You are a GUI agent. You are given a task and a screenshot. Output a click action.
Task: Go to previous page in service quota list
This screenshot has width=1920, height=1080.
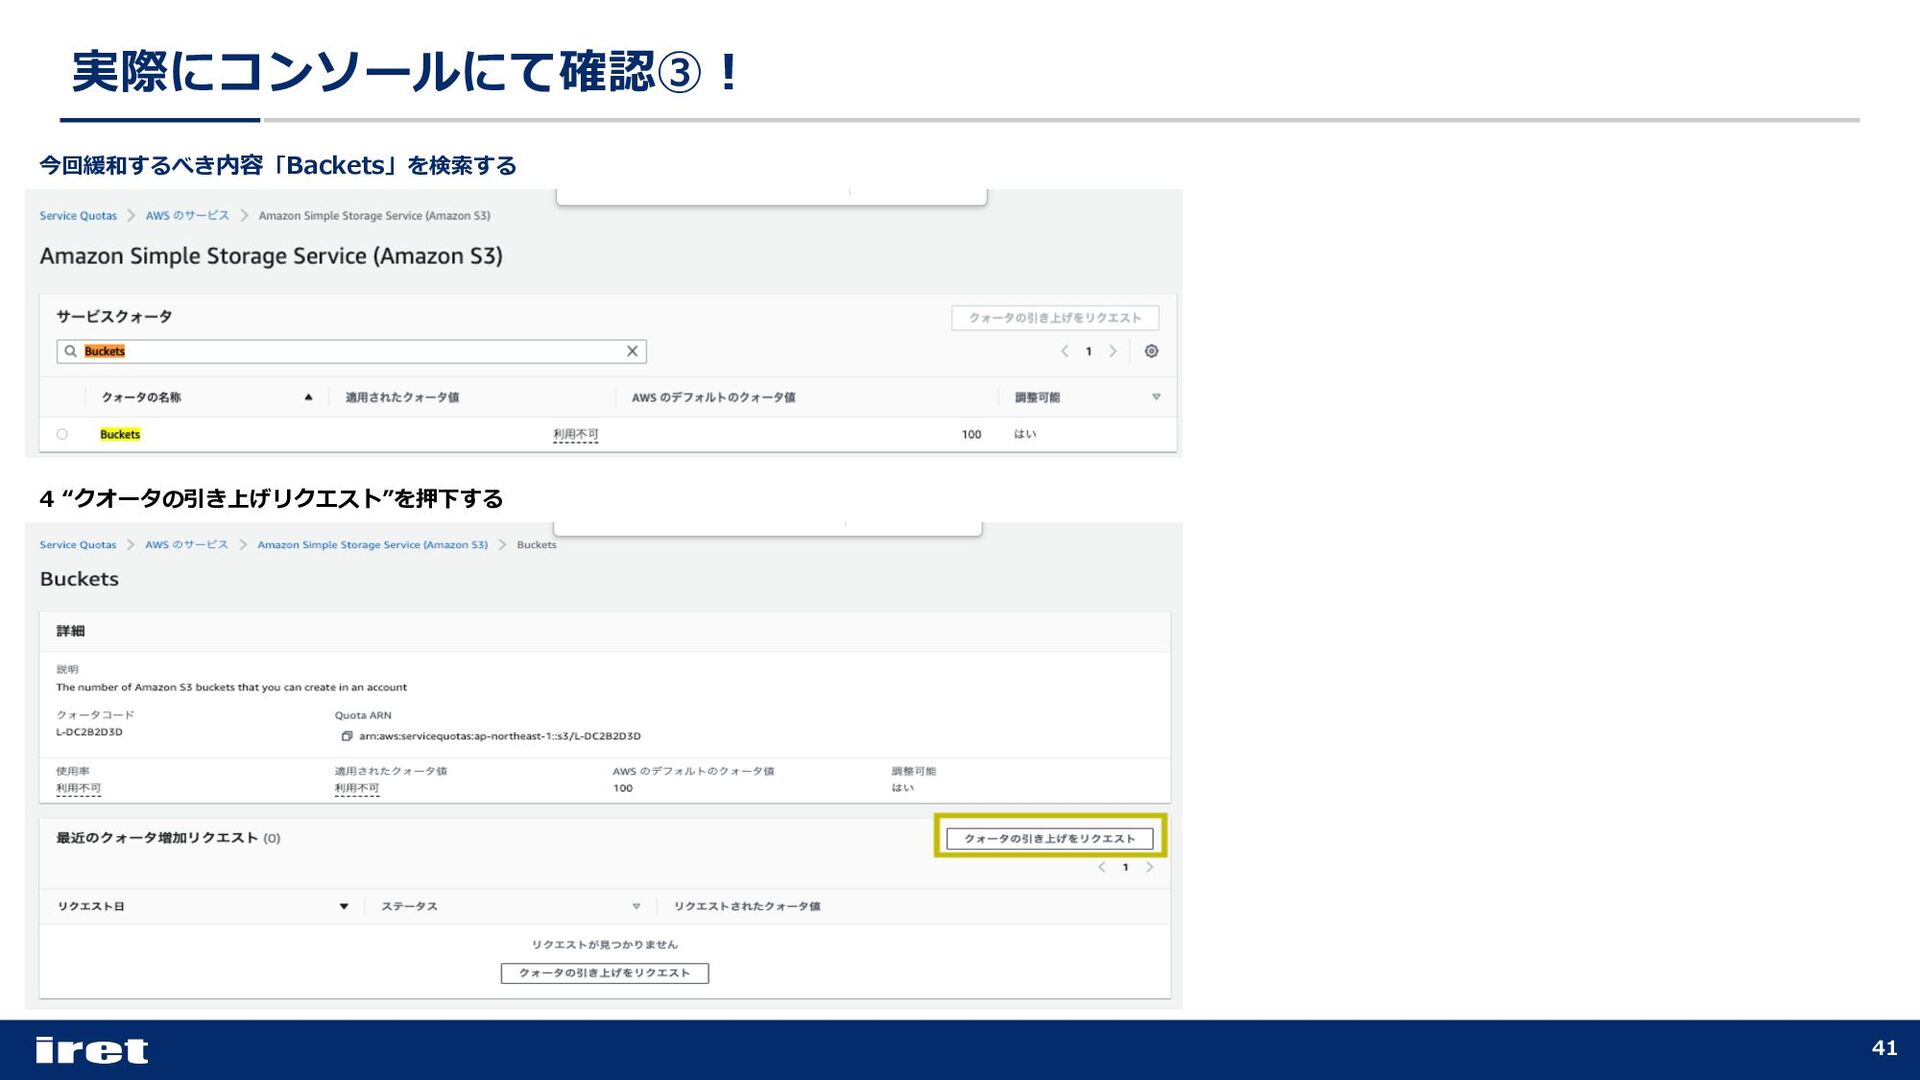click(x=1065, y=351)
